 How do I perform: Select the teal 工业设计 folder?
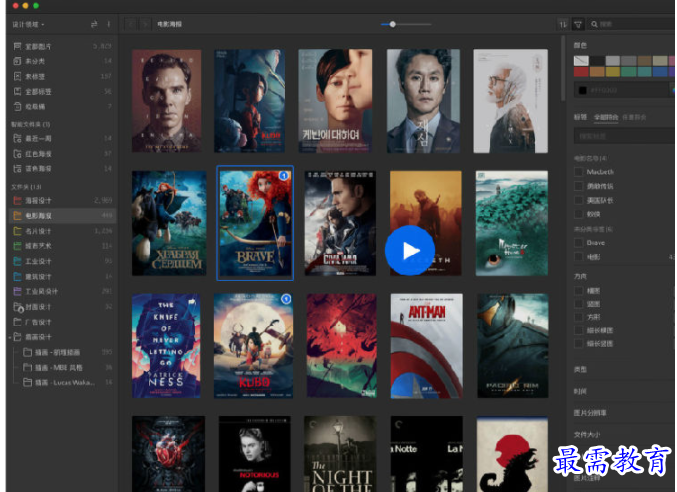pyautogui.click(x=62, y=261)
